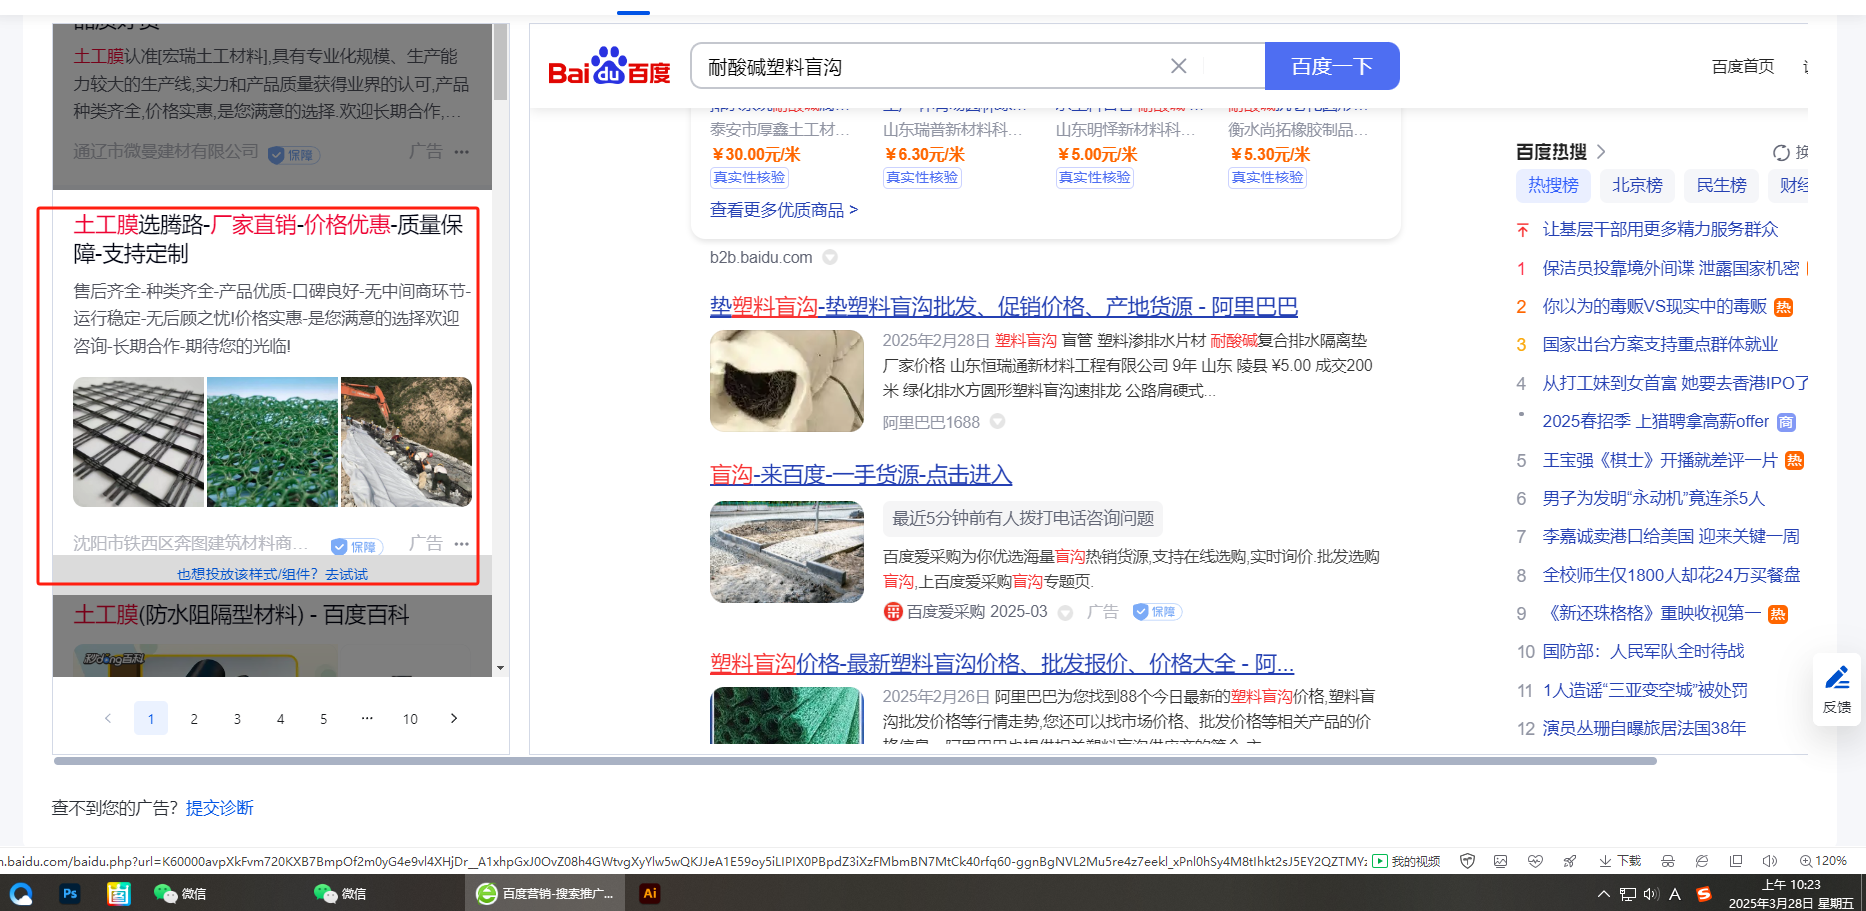Viewport: 1866px width, 911px height.
Task: Open the 反馈 feedback pencil icon
Action: [x=1836, y=679]
